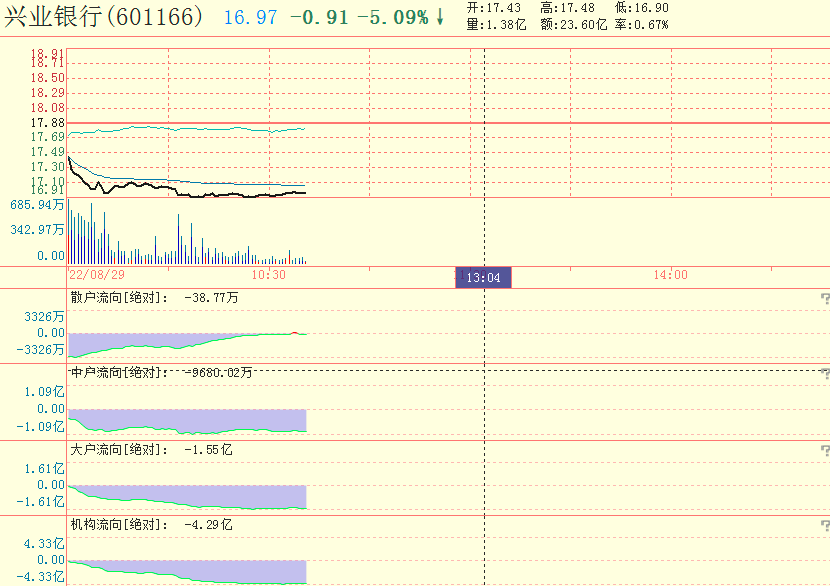Screen dimensions: 830x586
Task: Click the 大户流向 value -1.55亿
Action: tap(208, 449)
